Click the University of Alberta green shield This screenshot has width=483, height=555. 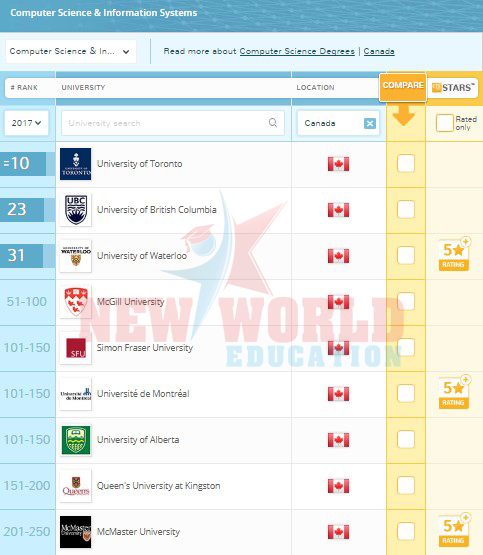tap(75, 440)
